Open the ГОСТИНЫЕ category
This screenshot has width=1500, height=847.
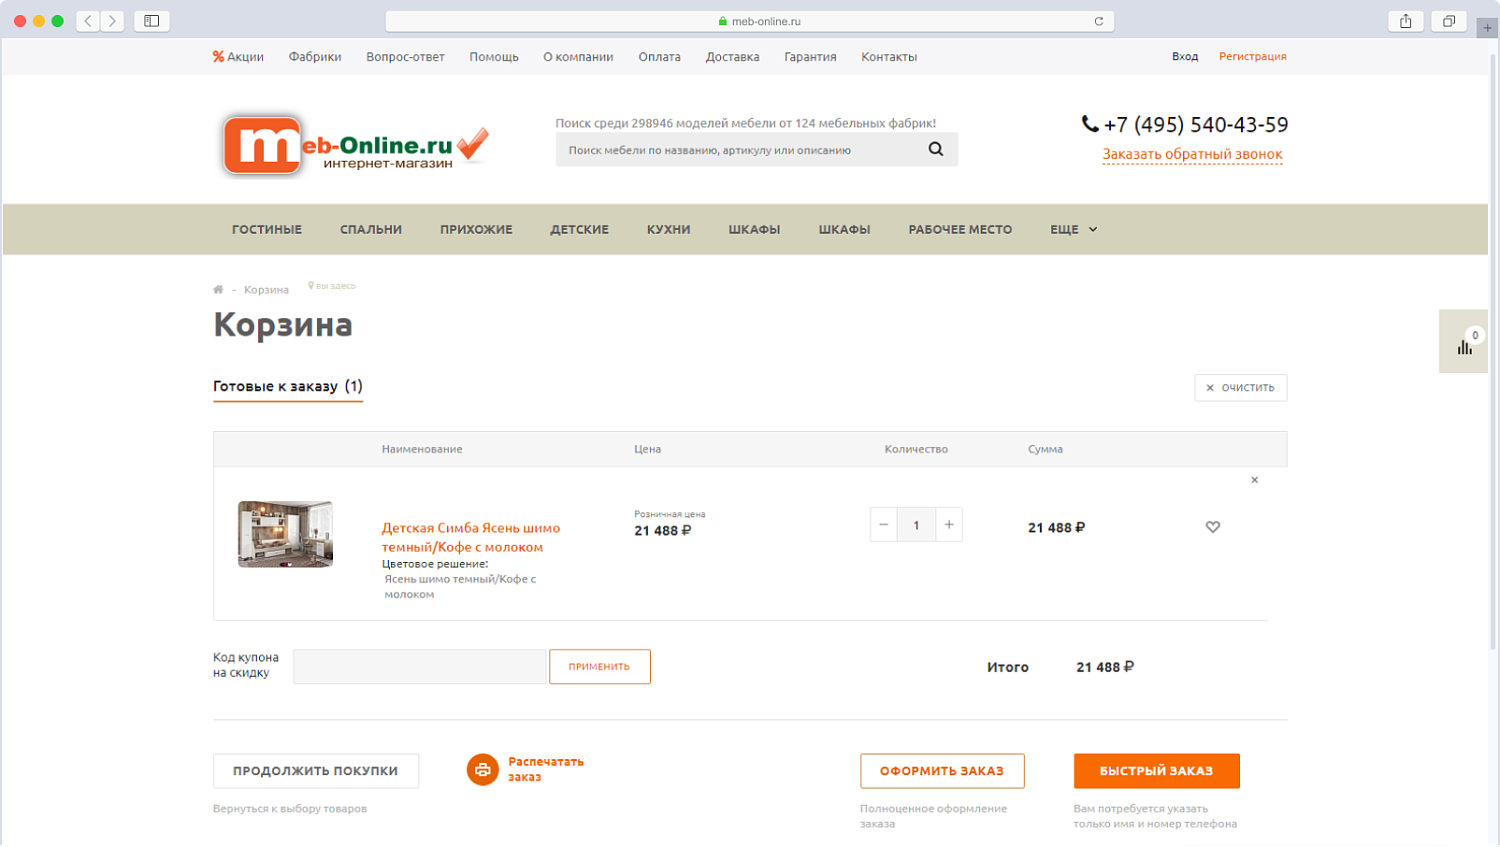tap(267, 230)
